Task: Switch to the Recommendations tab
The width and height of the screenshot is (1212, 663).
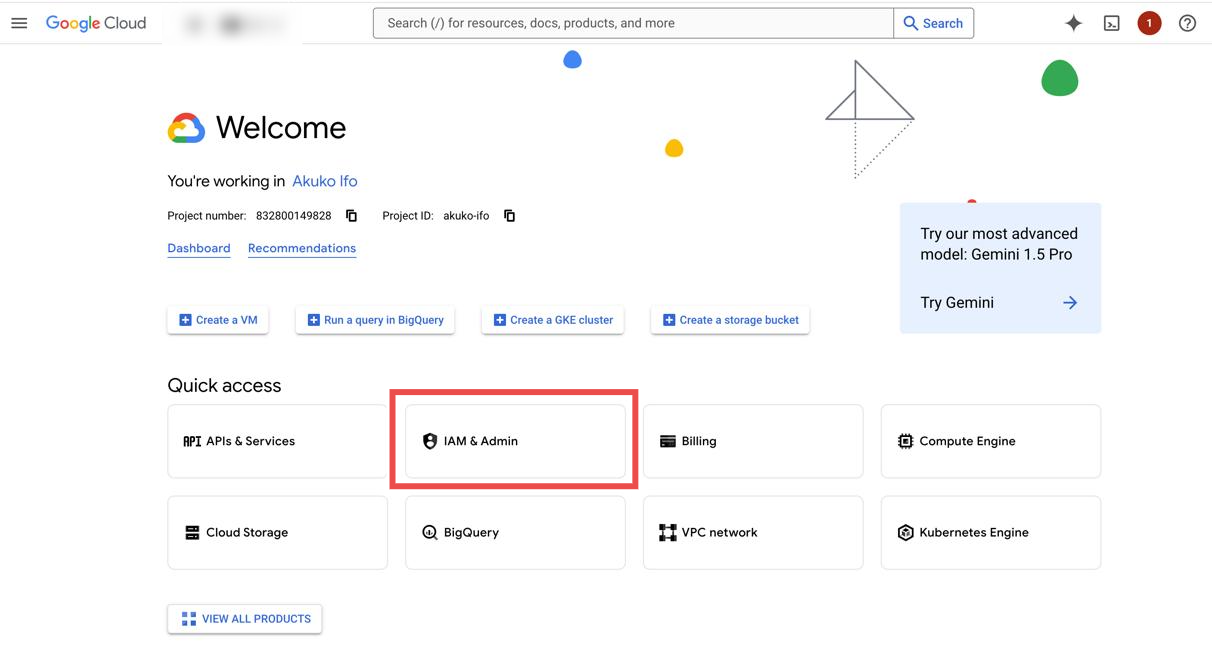Action: coord(302,248)
